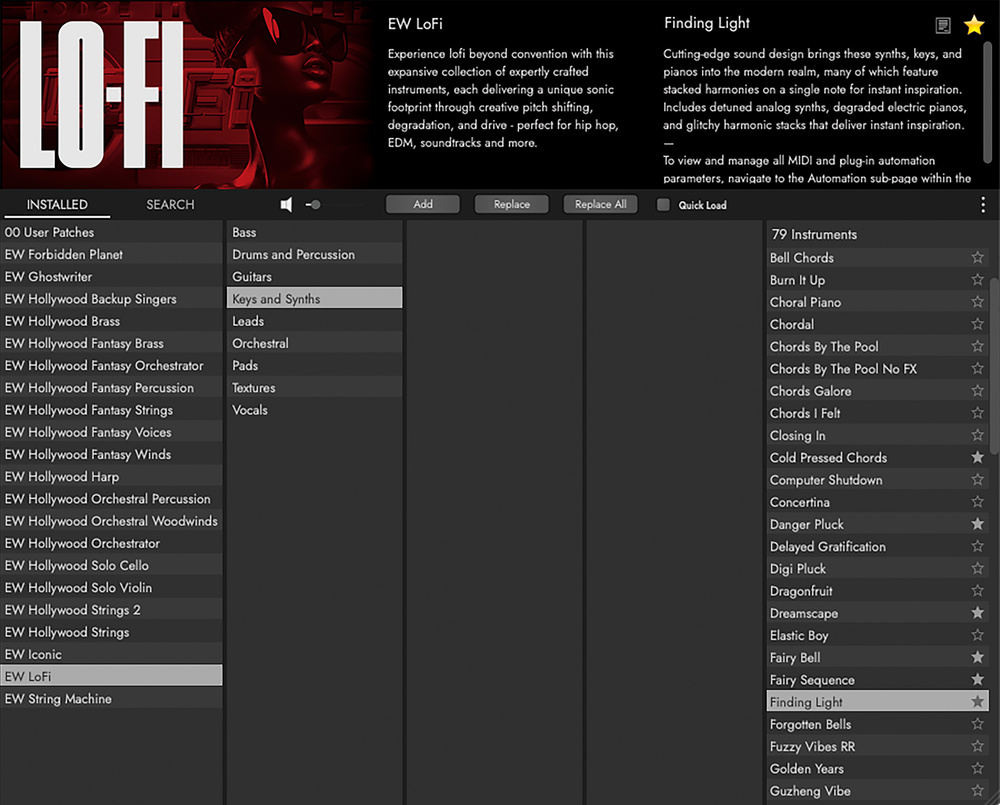Enable the Quick Load checkbox
The height and width of the screenshot is (805, 1000).
pos(663,205)
